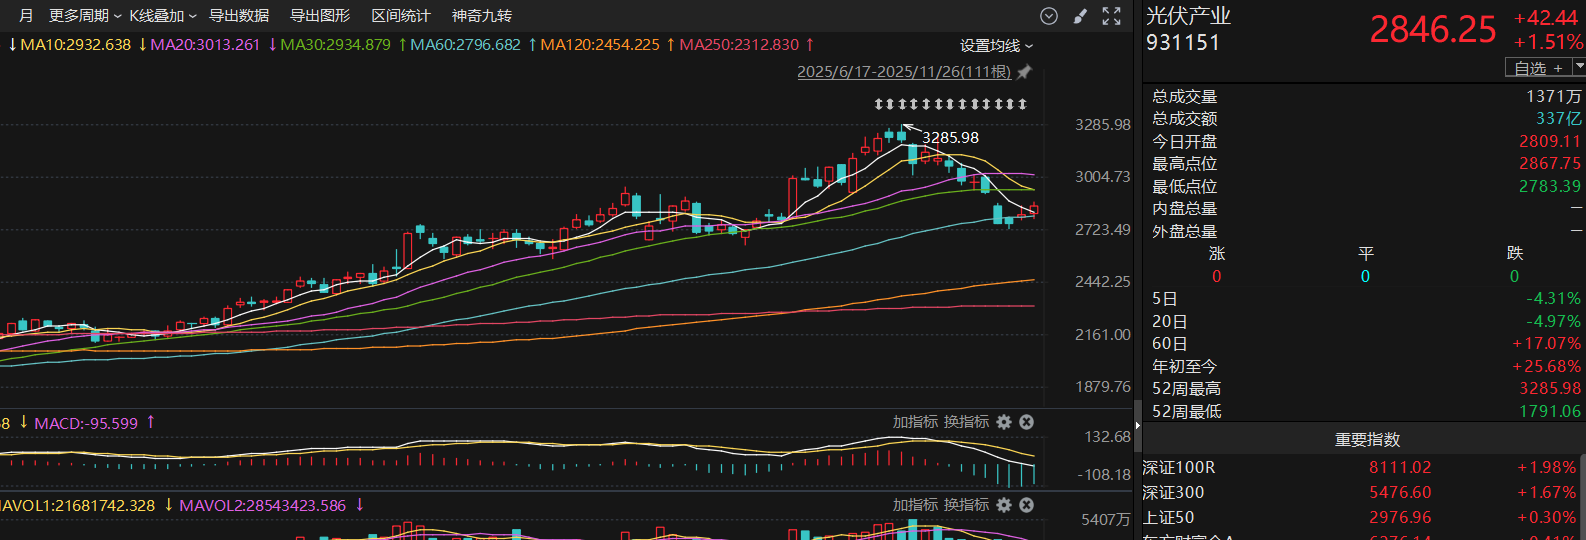
Task: Click MA60:2796.682 indicator label
Action: 466,45
